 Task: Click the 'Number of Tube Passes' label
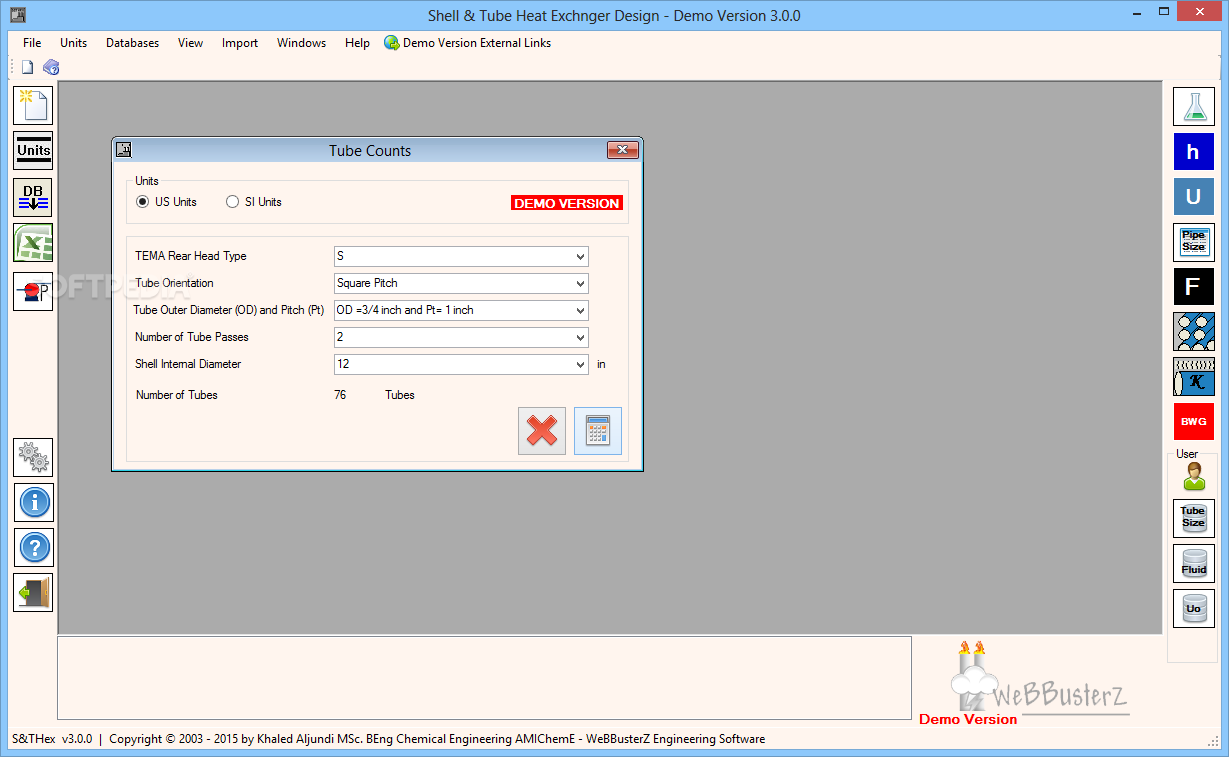pyautogui.click(x=192, y=337)
